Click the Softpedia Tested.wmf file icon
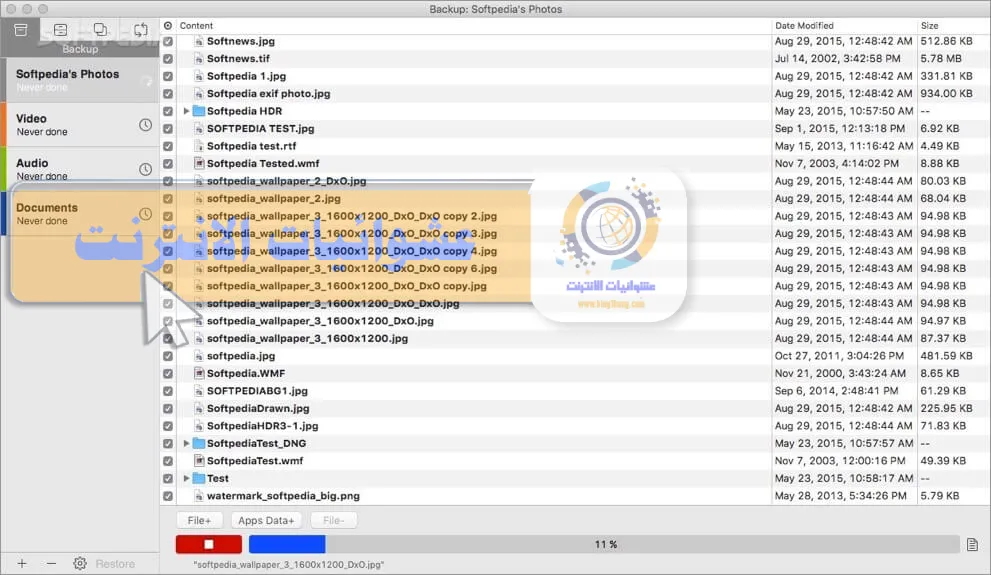Viewport: 991px width, 575px height. pyautogui.click(x=198, y=164)
